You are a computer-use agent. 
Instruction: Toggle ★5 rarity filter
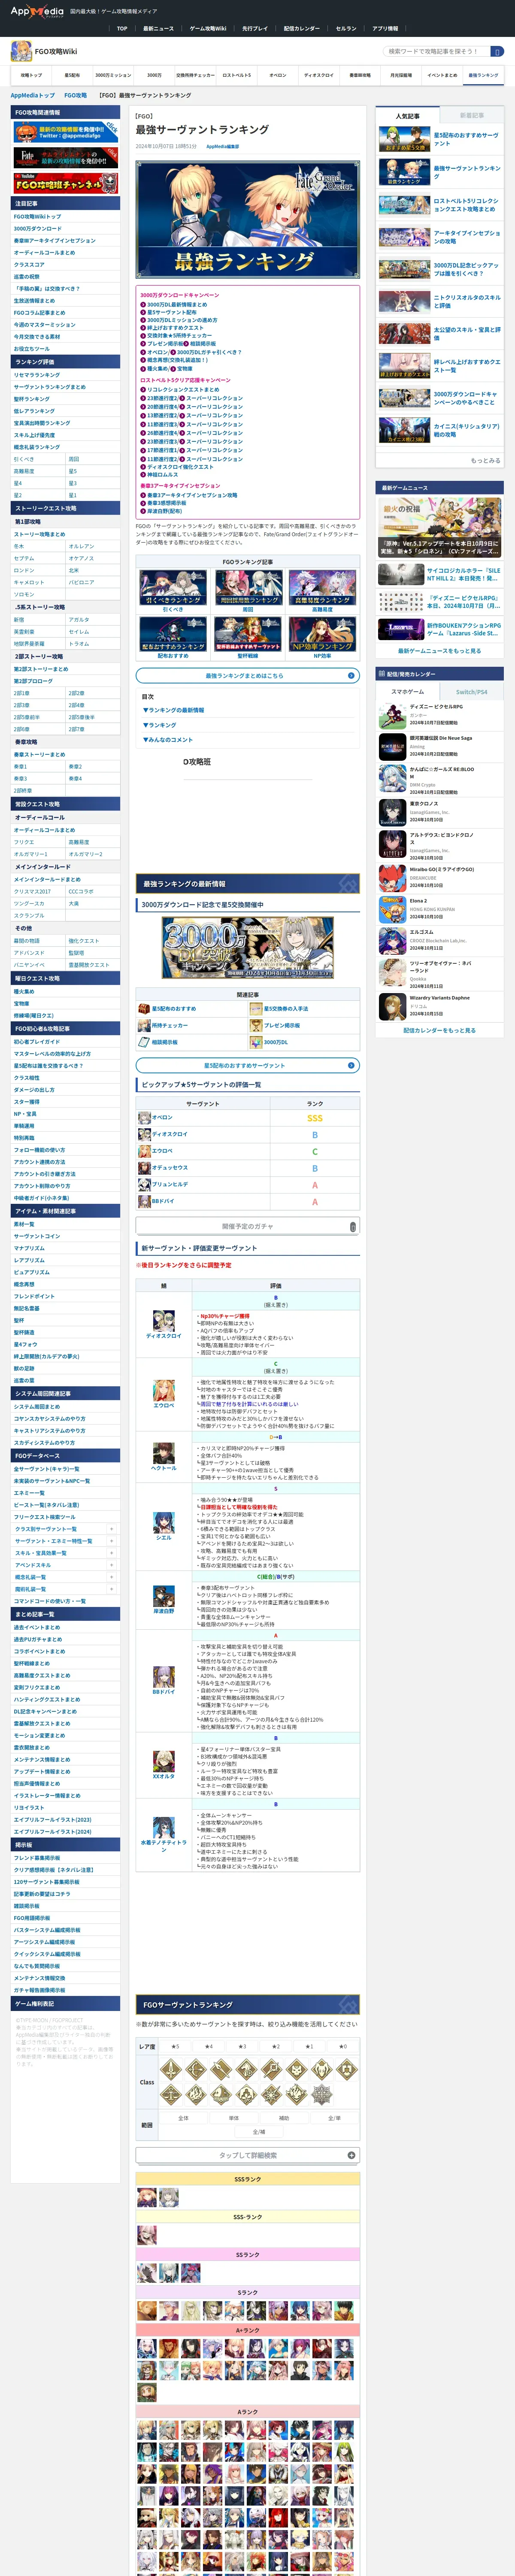tap(176, 2046)
